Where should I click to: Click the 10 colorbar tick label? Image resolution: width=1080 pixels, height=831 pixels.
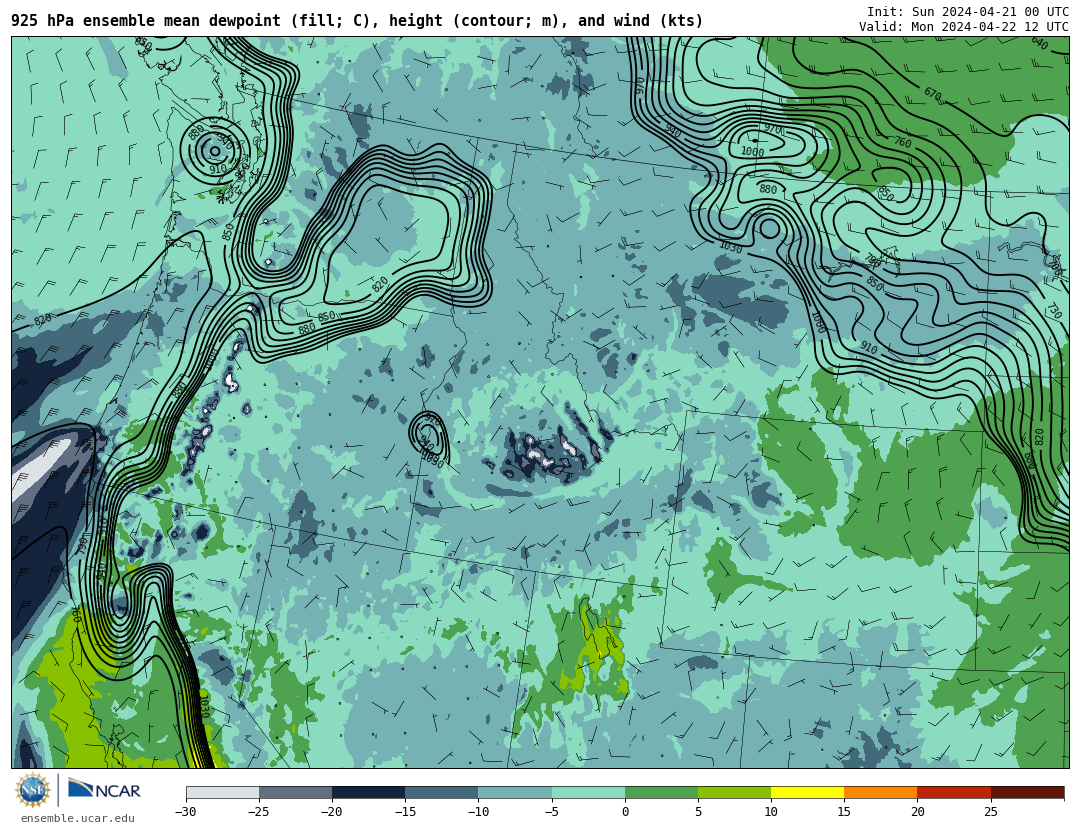(771, 812)
